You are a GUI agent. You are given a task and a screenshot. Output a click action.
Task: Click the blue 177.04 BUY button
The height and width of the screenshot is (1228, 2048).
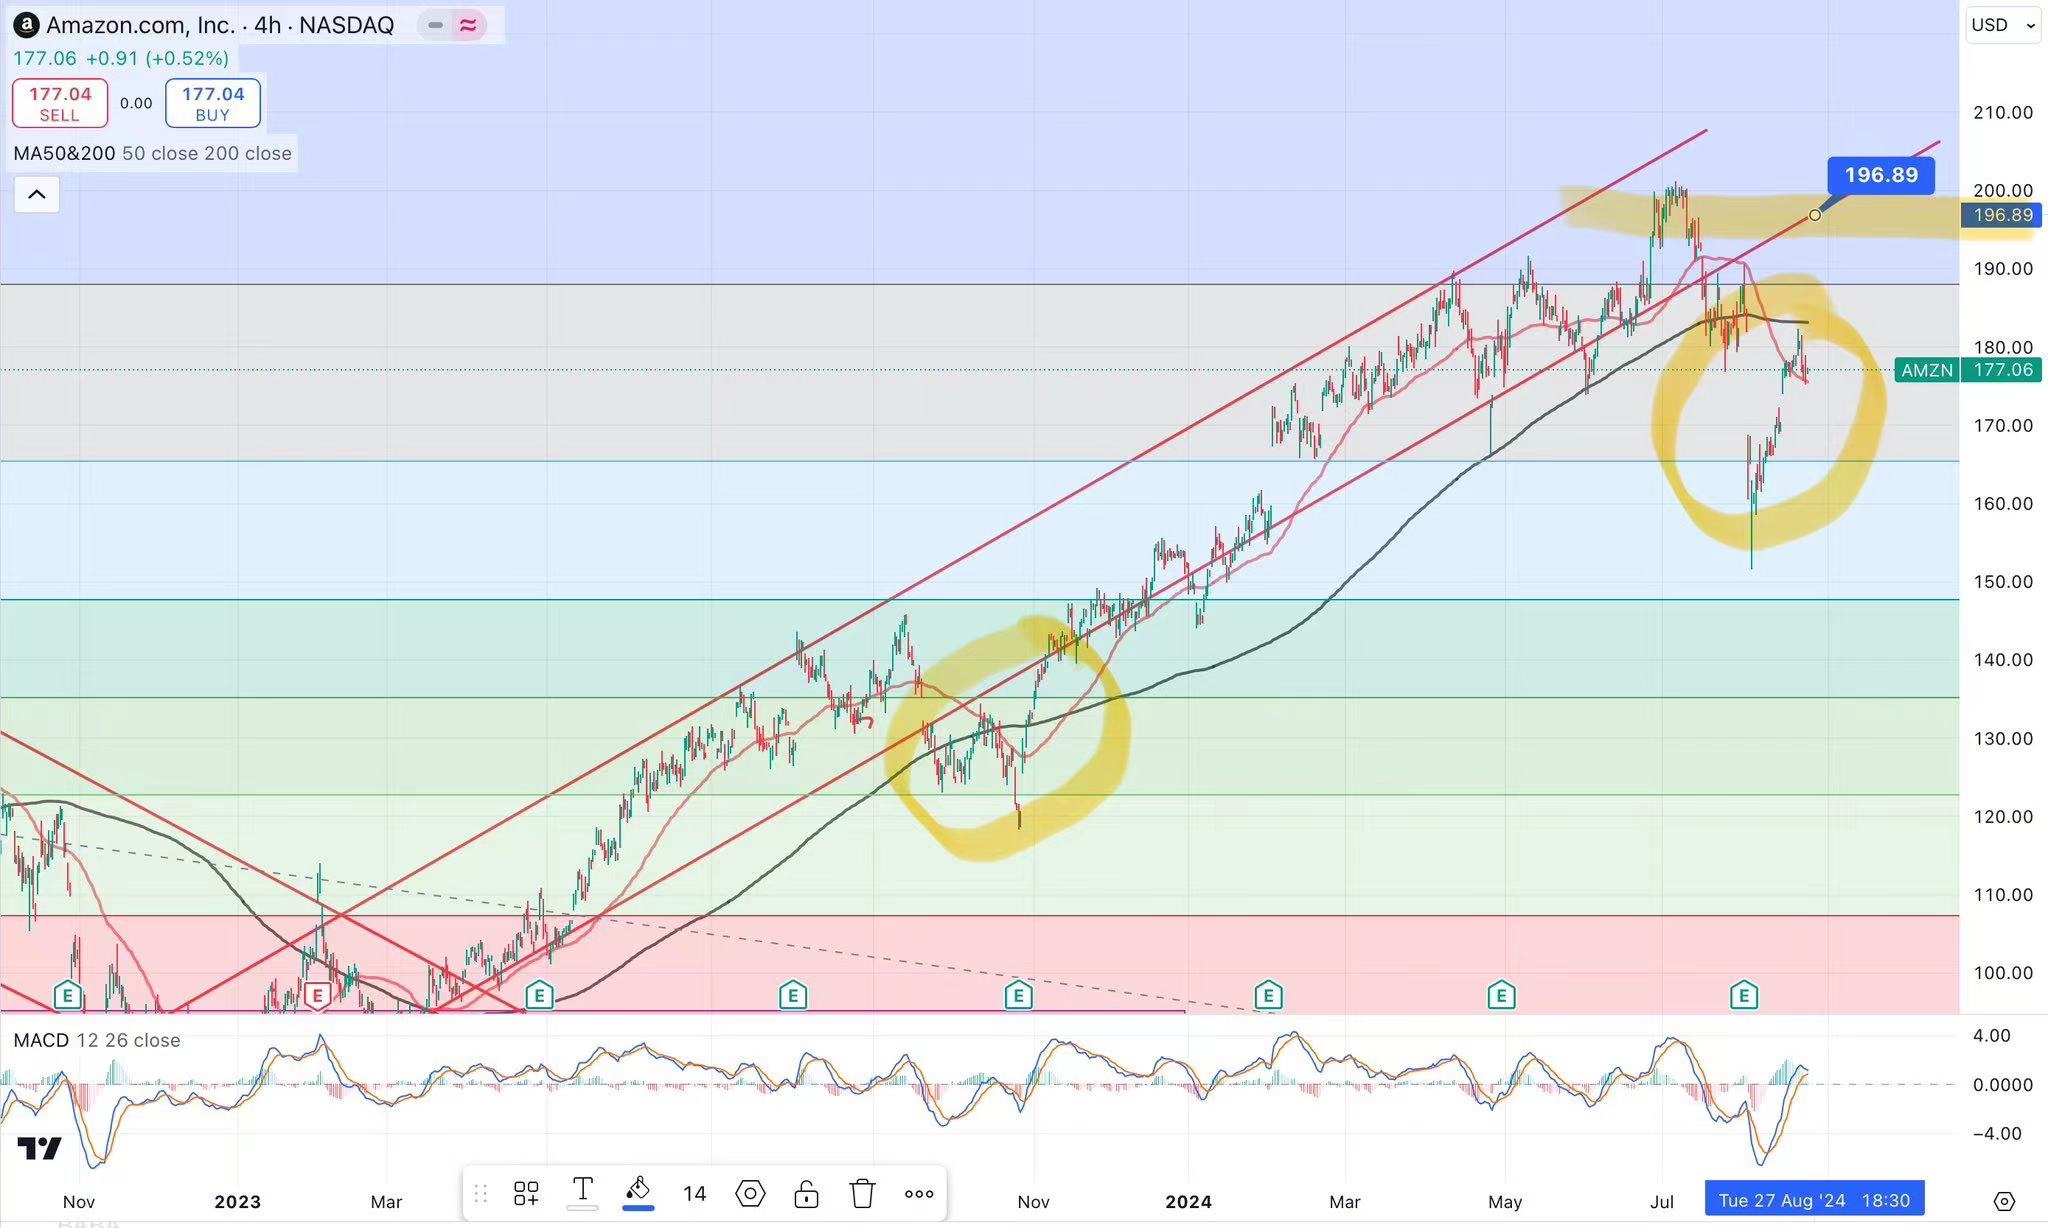coord(213,103)
